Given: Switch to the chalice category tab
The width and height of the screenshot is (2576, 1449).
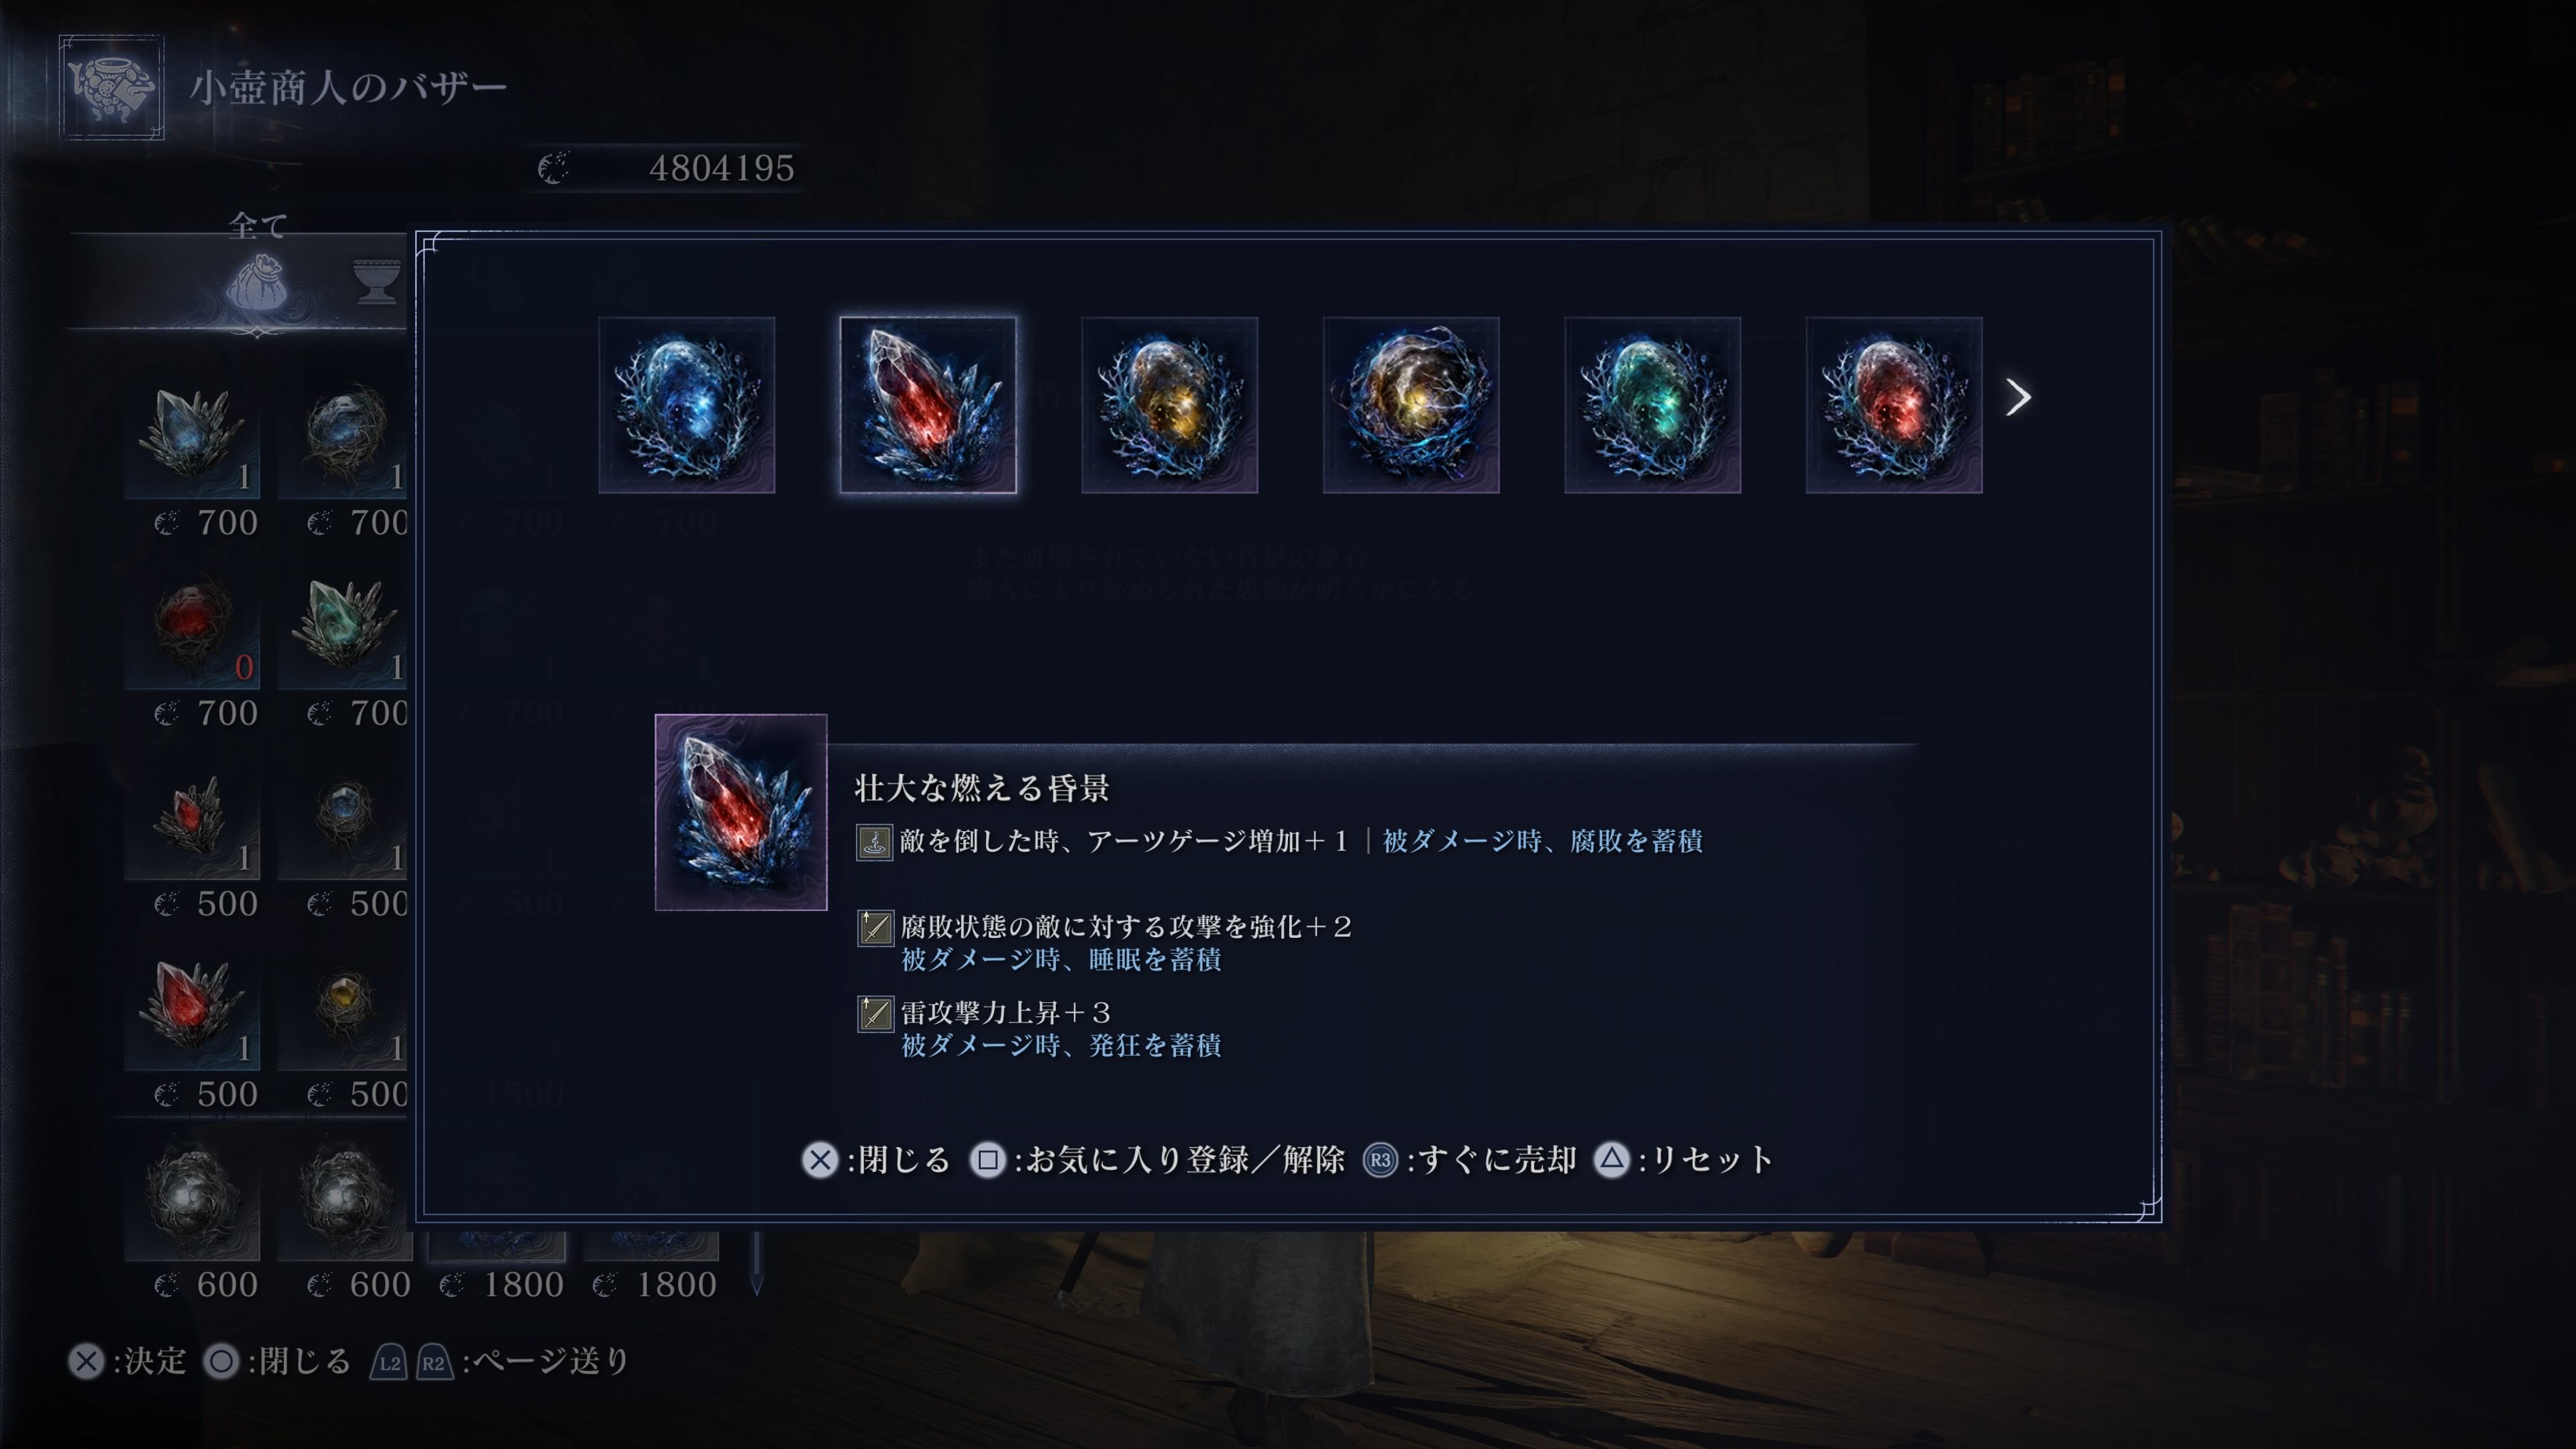Looking at the screenshot, I should point(377,281).
